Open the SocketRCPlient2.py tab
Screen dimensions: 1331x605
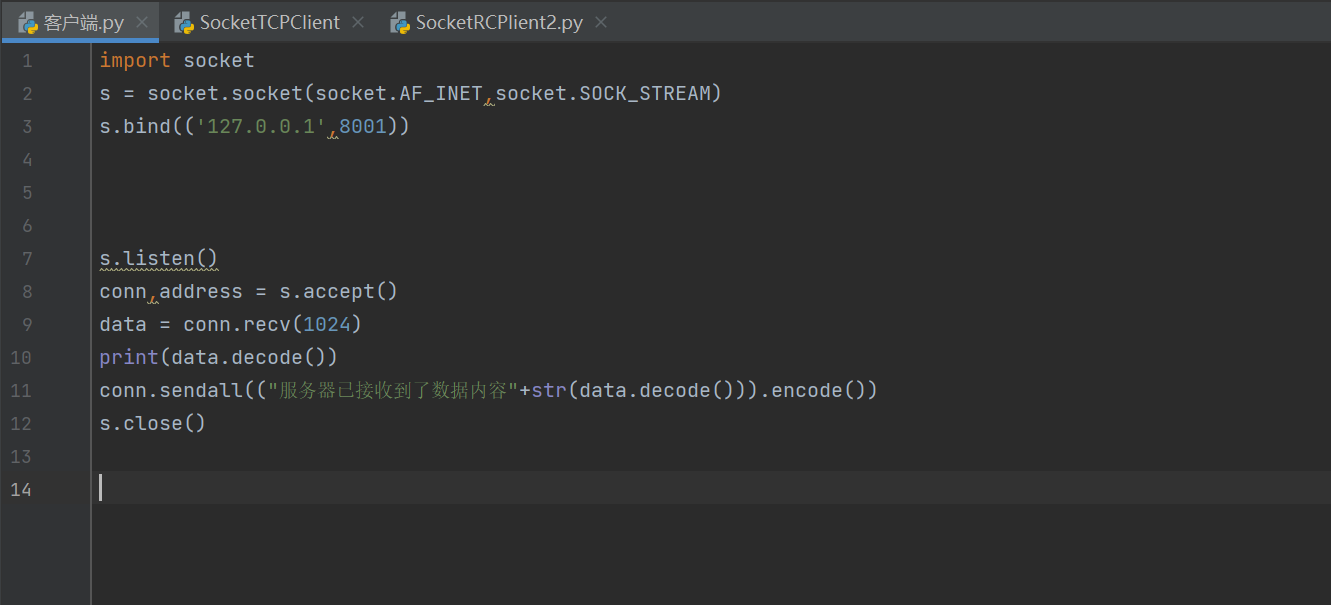[498, 22]
